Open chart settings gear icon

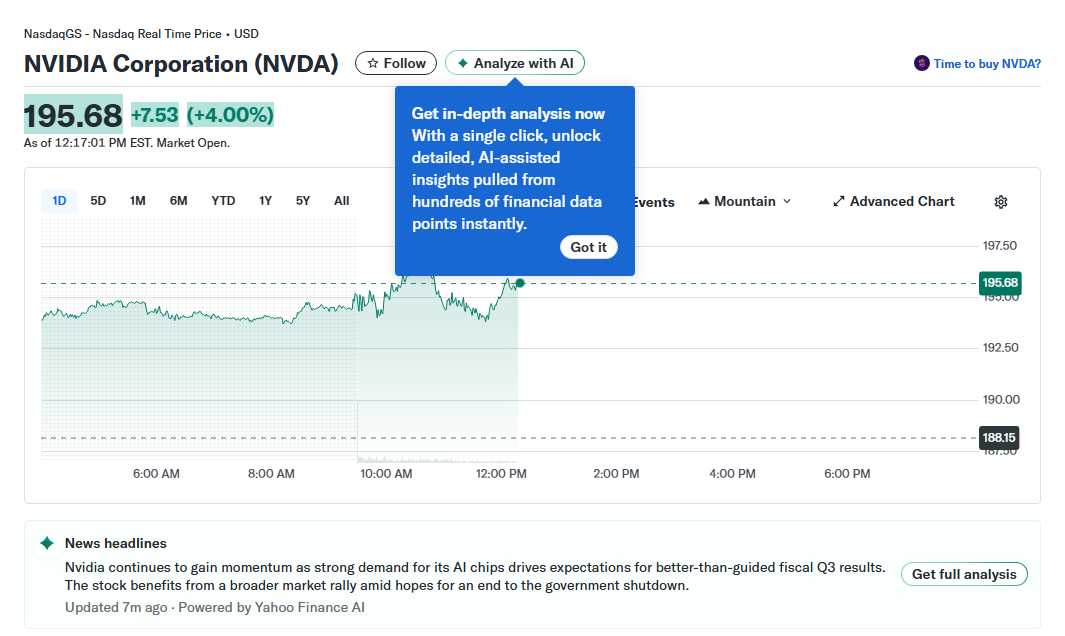click(x=1001, y=202)
